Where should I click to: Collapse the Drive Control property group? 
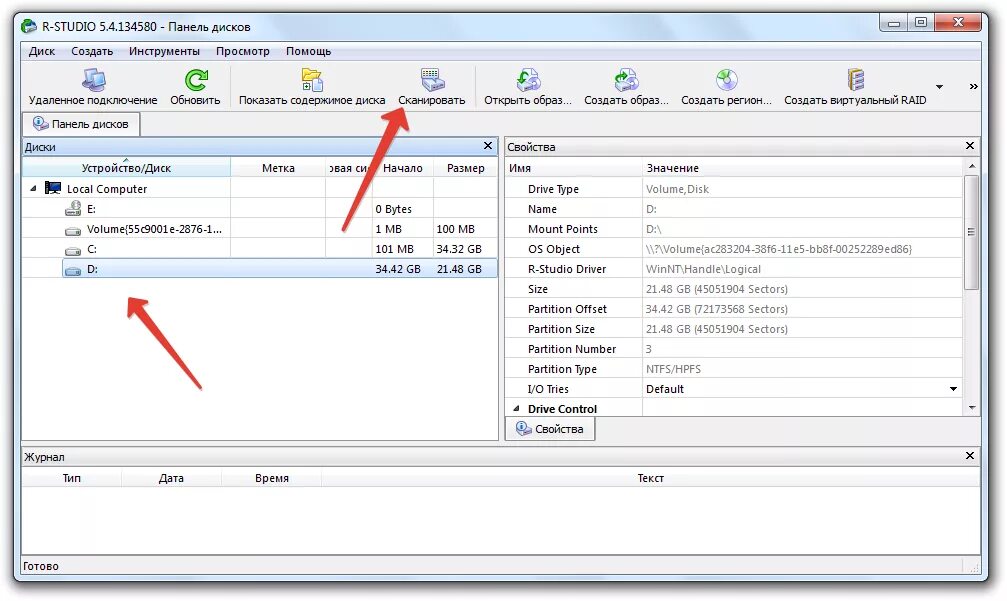click(x=516, y=408)
